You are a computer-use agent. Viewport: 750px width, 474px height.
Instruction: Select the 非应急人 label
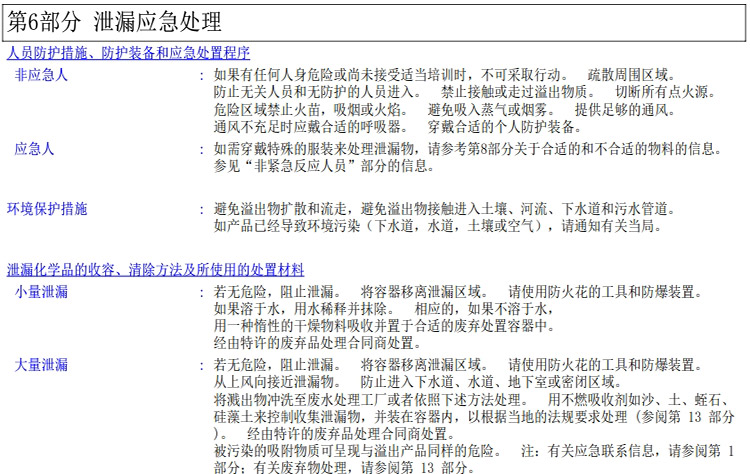click(41, 75)
